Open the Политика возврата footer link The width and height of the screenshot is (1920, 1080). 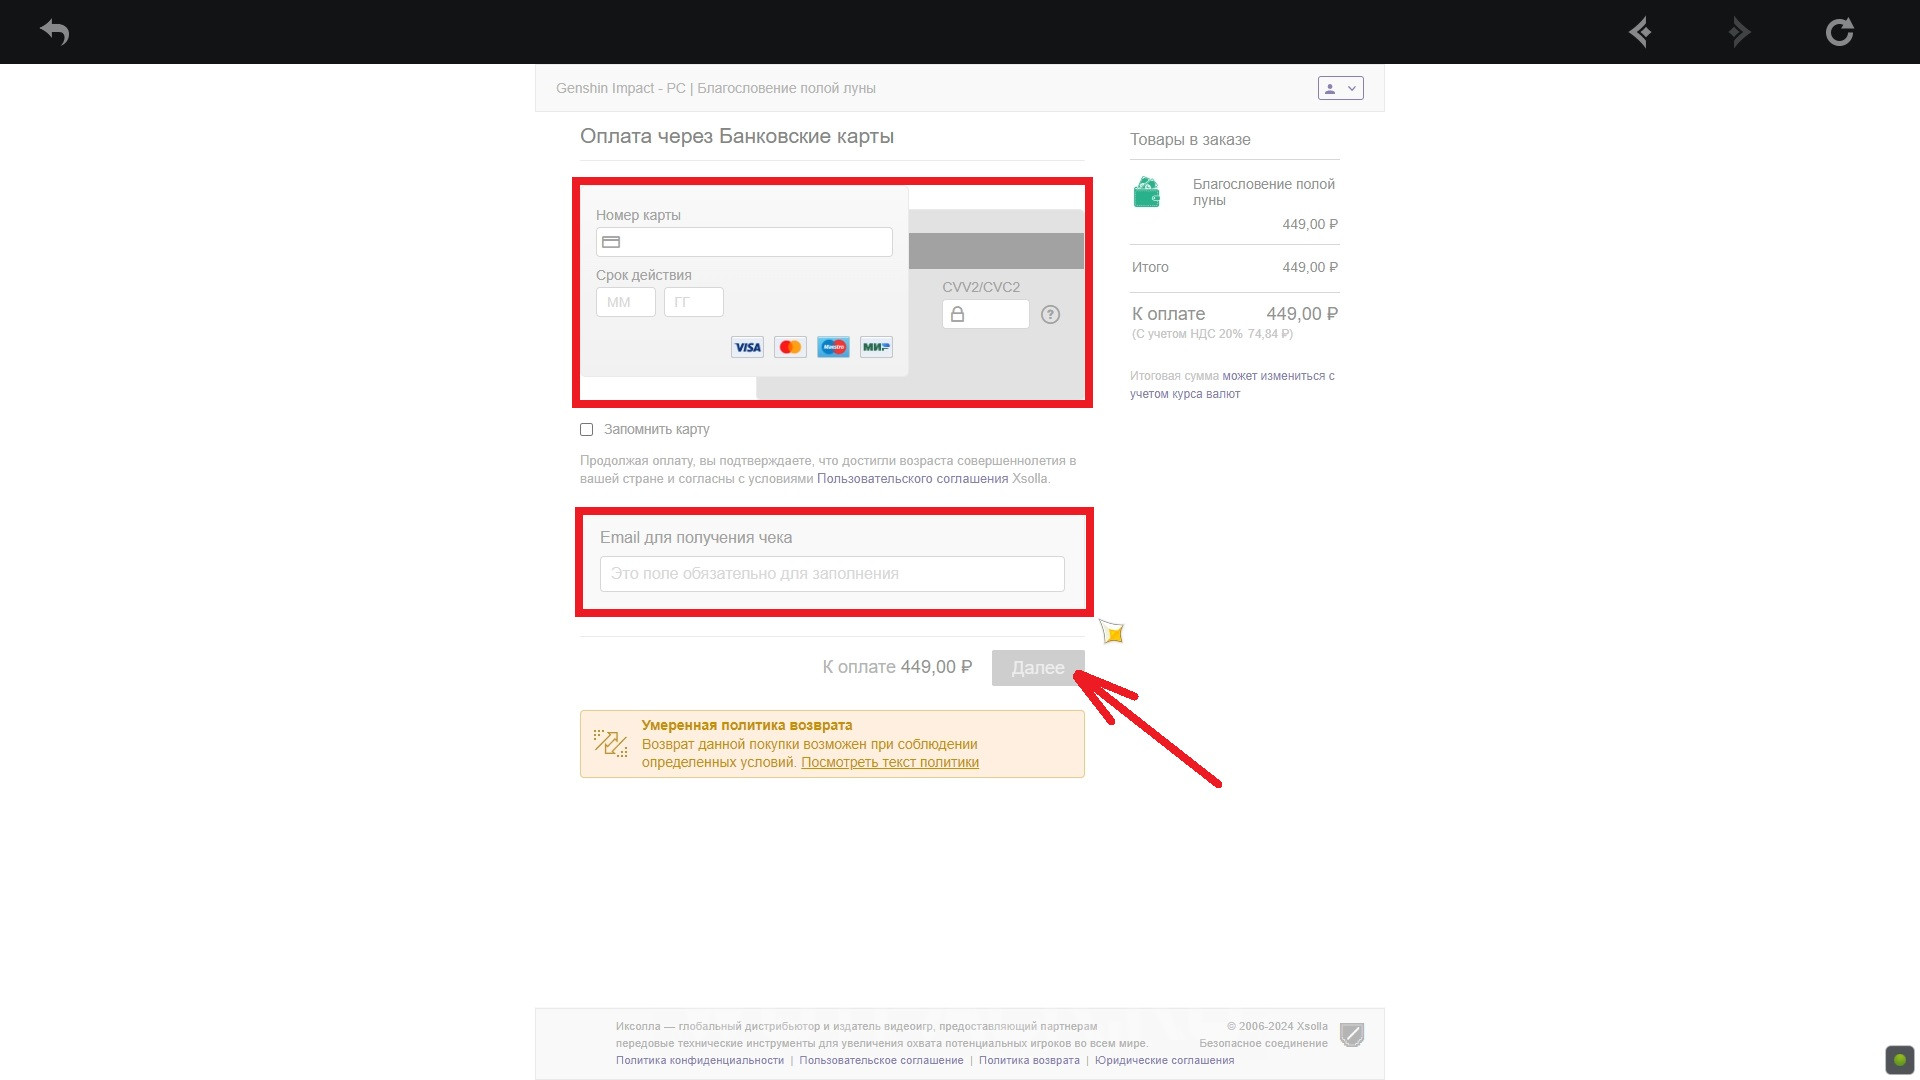pyautogui.click(x=1029, y=1060)
